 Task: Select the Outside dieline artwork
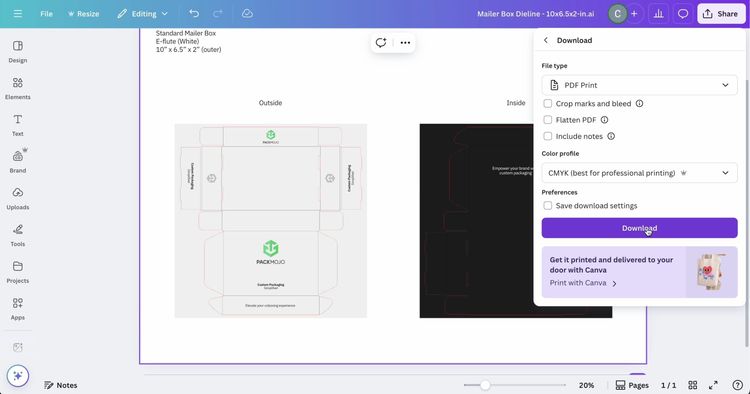pos(271,220)
